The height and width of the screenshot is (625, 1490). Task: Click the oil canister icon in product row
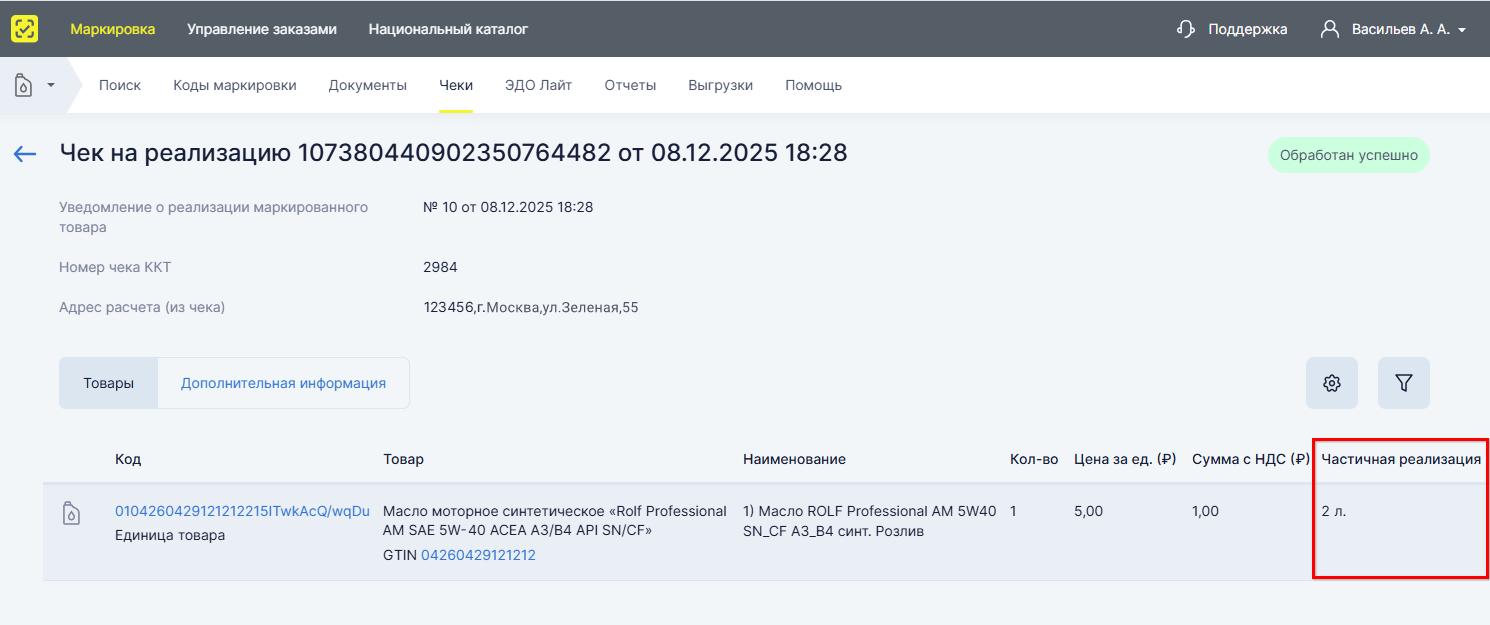click(x=72, y=513)
